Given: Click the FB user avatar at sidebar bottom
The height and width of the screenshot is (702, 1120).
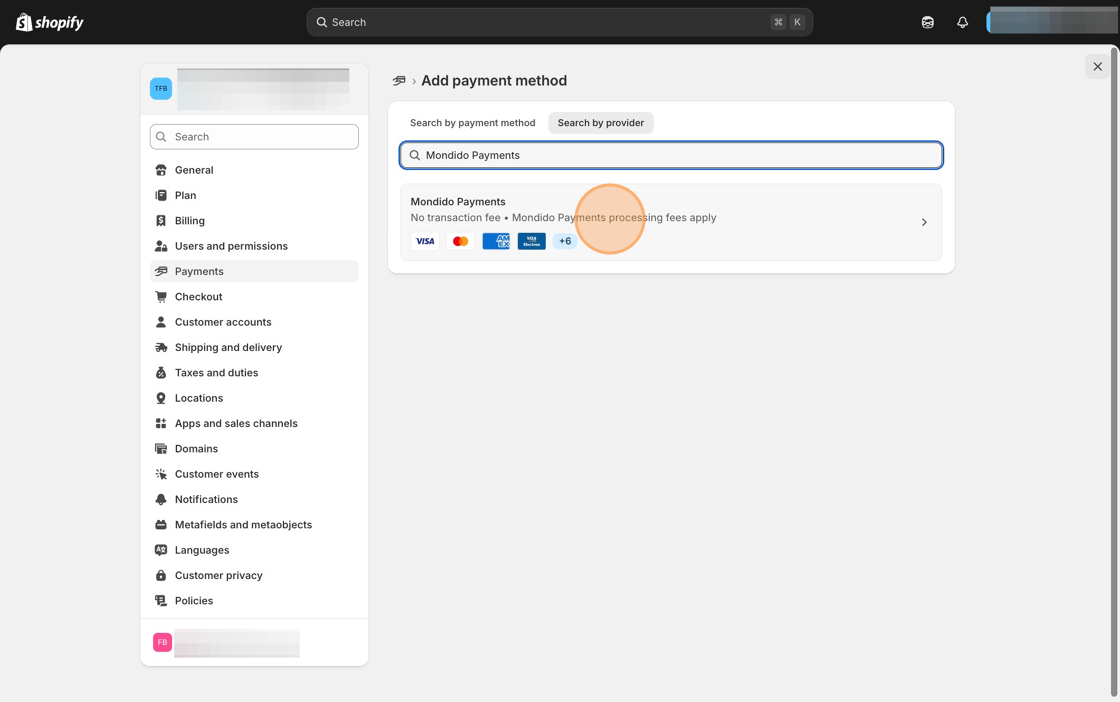Looking at the screenshot, I should (x=162, y=642).
